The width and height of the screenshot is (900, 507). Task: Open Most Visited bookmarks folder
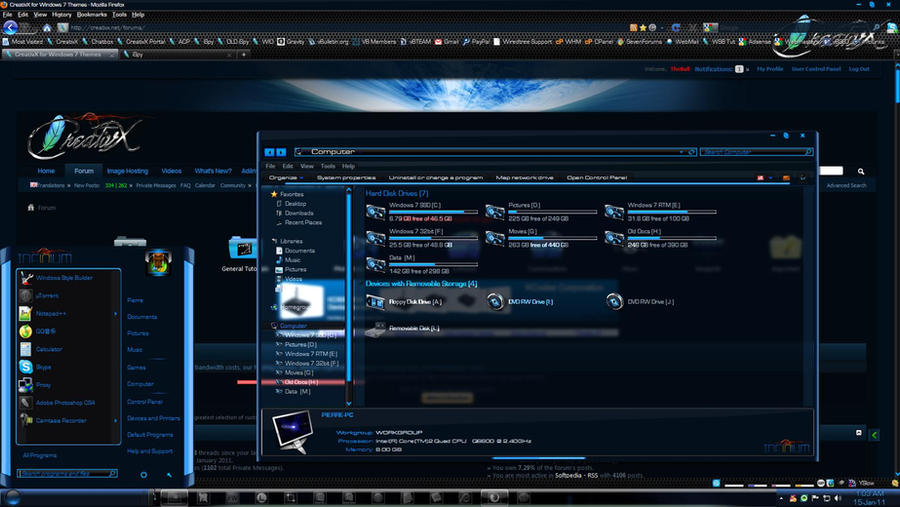23,41
